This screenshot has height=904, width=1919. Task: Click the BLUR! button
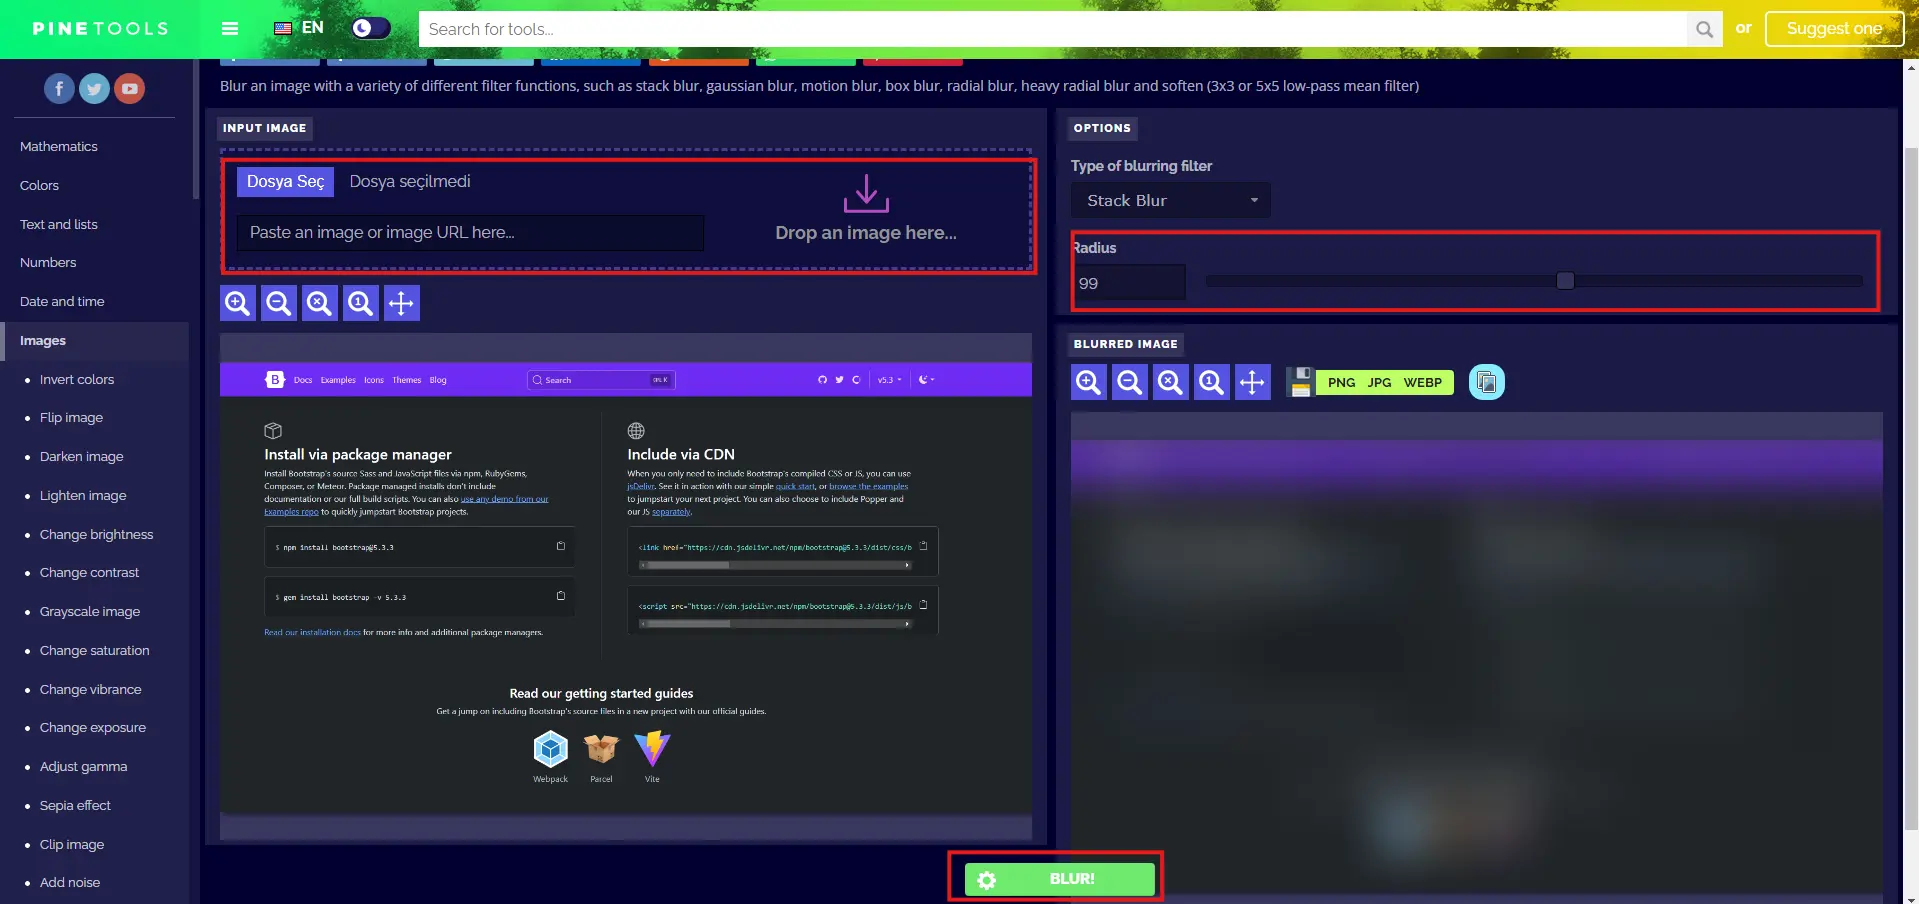(x=1060, y=879)
